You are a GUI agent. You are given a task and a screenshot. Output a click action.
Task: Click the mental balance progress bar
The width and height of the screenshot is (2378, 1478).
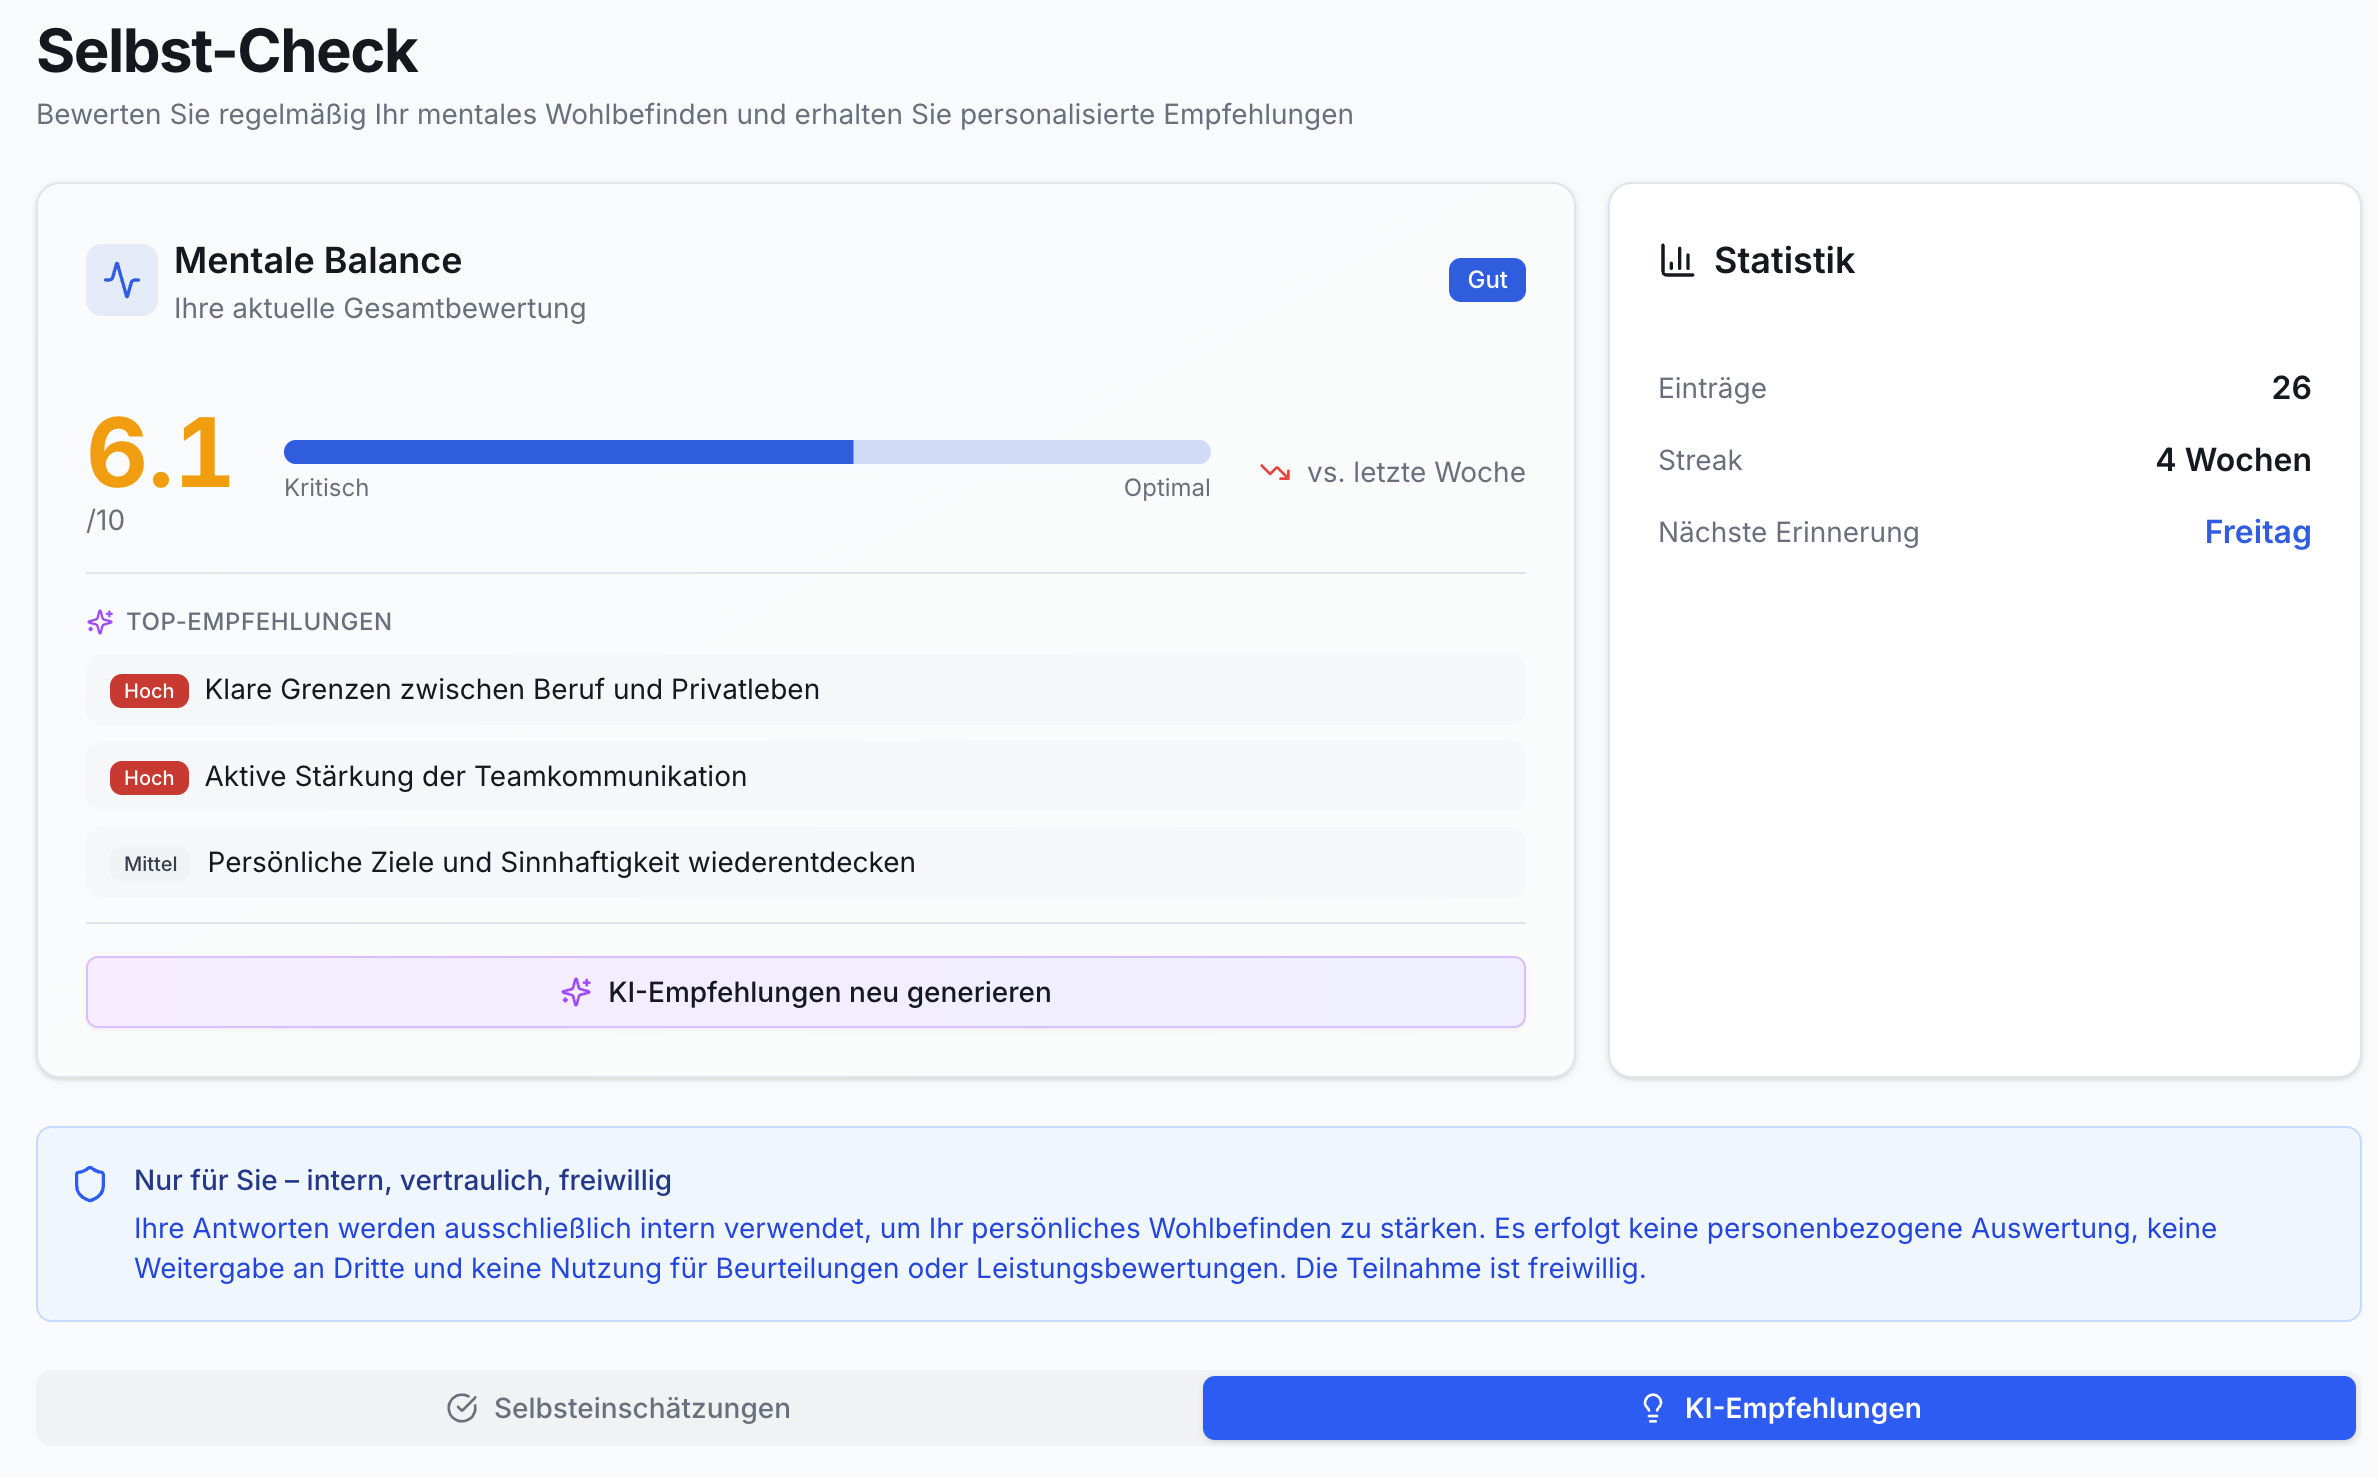coord(747,452)
